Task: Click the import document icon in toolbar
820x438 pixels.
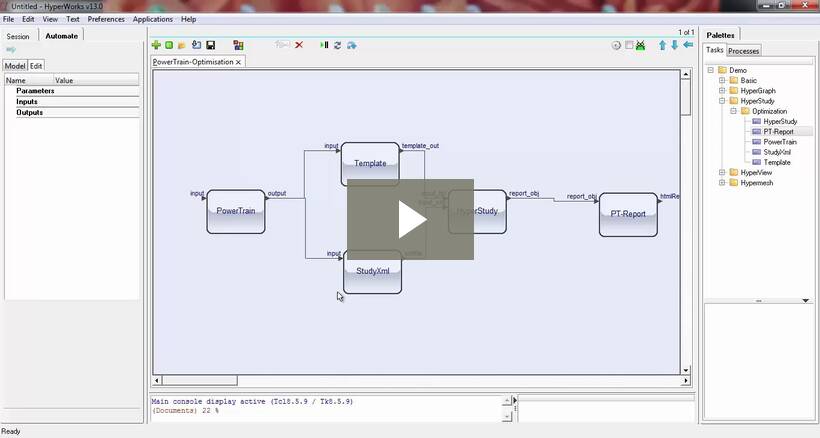Action: pos(197,45)
